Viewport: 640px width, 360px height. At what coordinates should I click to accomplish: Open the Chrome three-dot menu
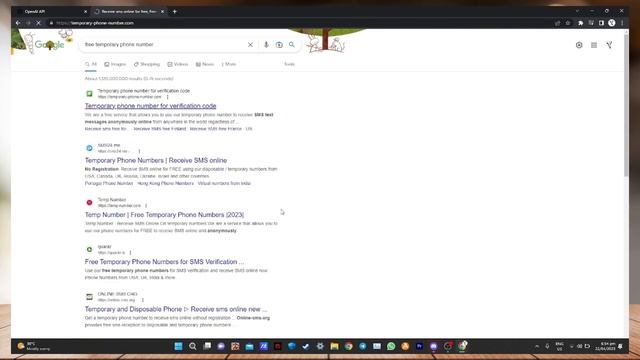[x=622, y=23]
